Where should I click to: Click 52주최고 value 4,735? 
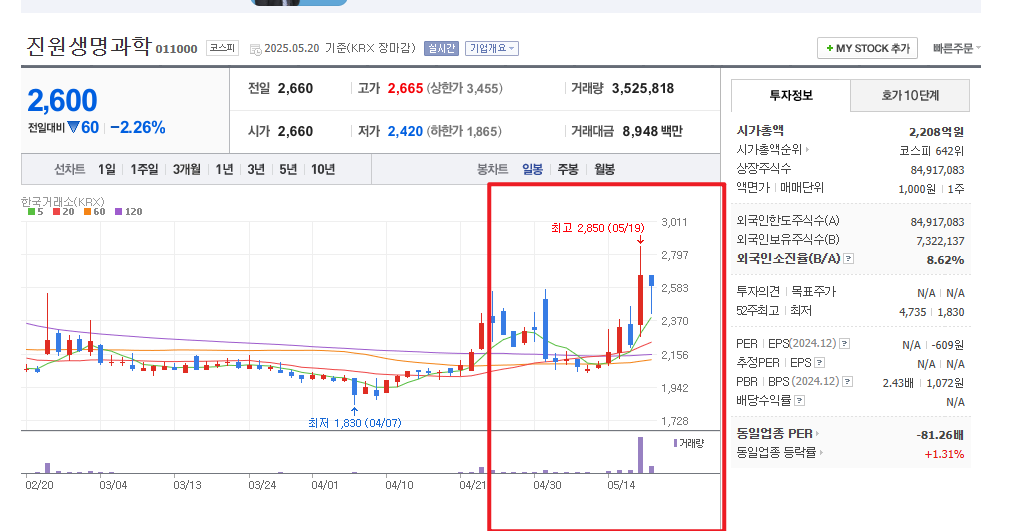click(x=912, y=312)
